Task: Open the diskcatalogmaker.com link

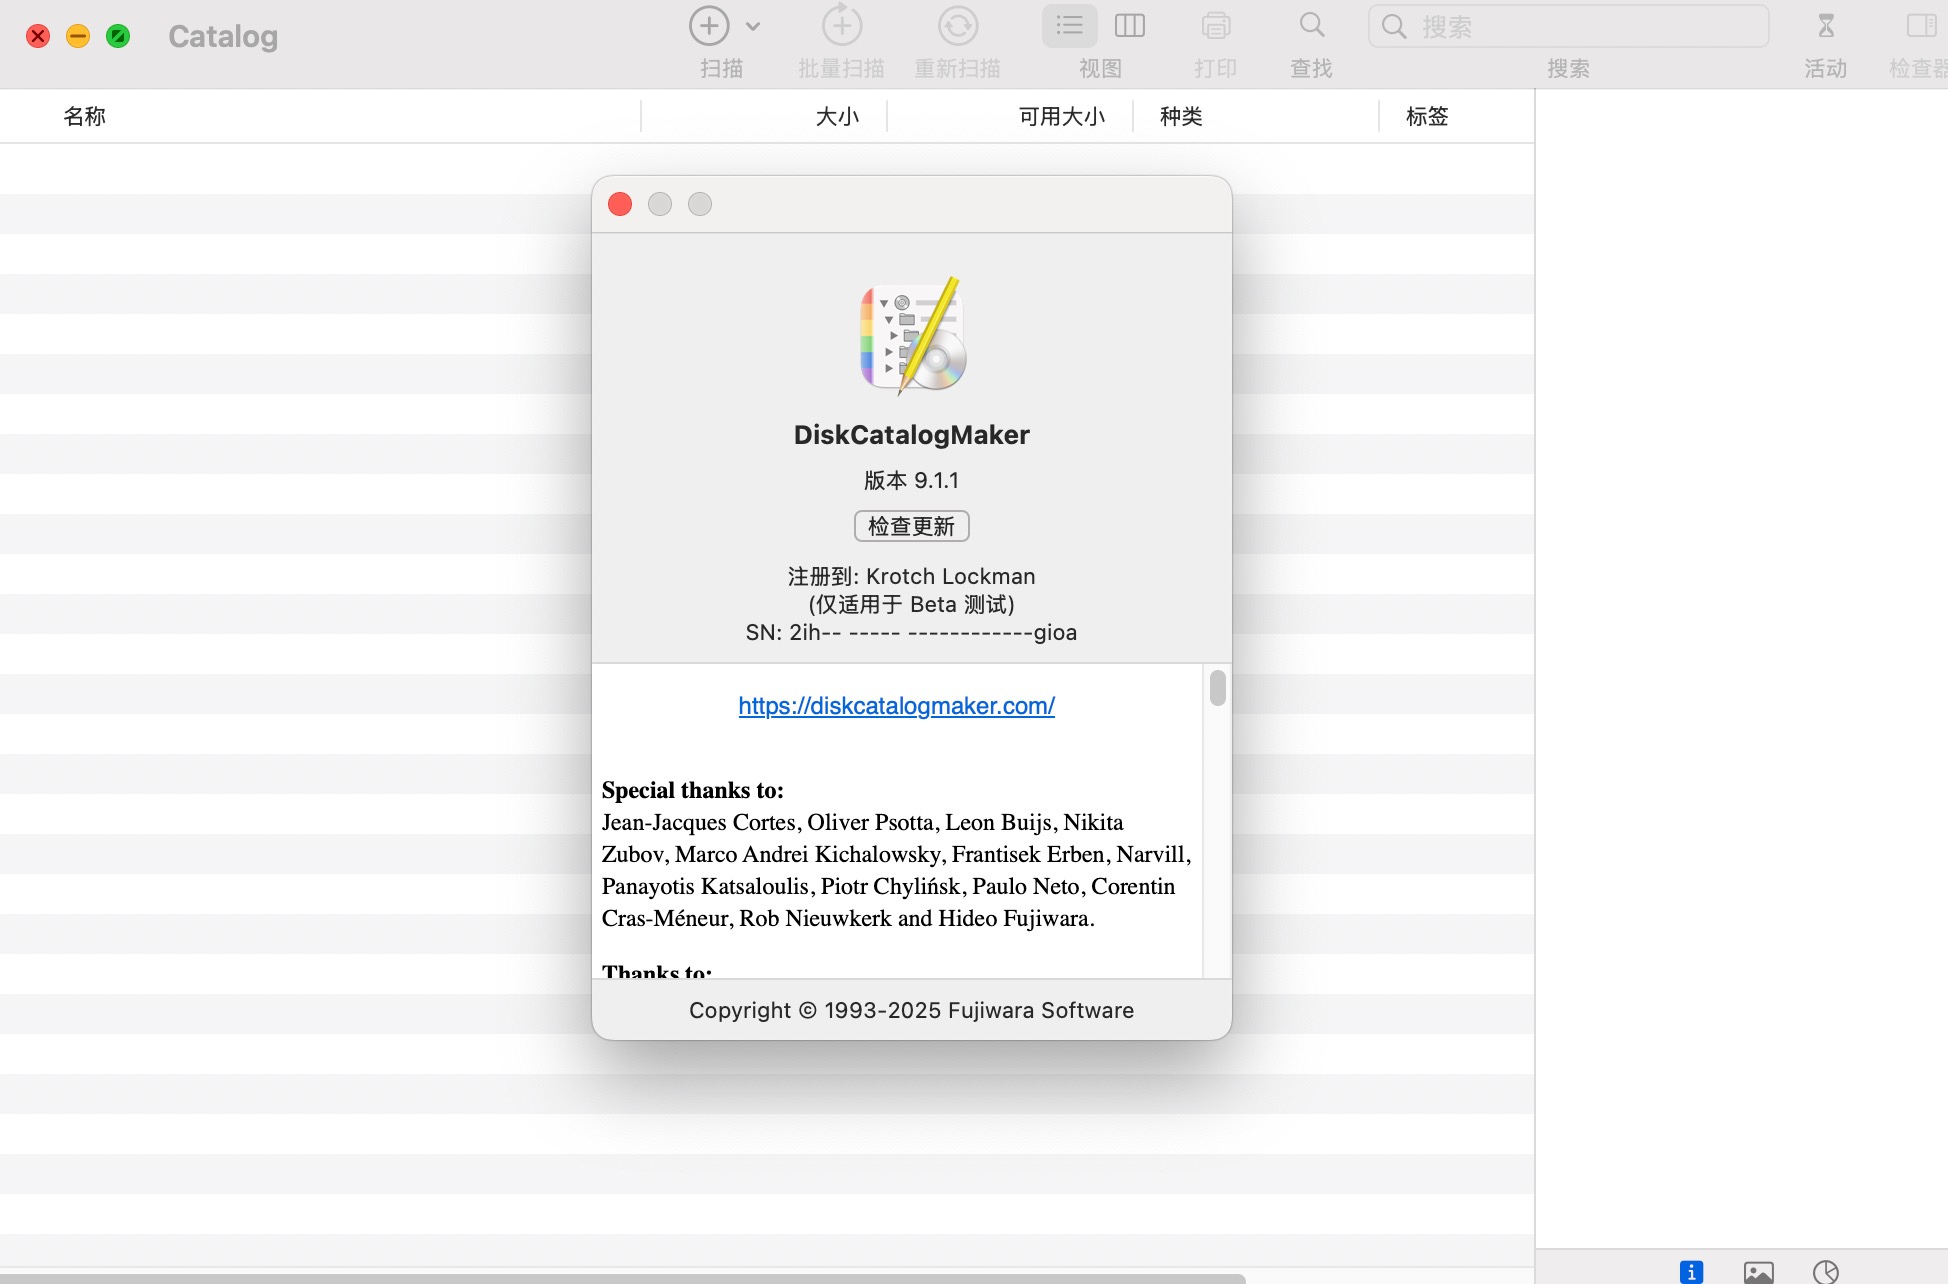Action: 896,706
